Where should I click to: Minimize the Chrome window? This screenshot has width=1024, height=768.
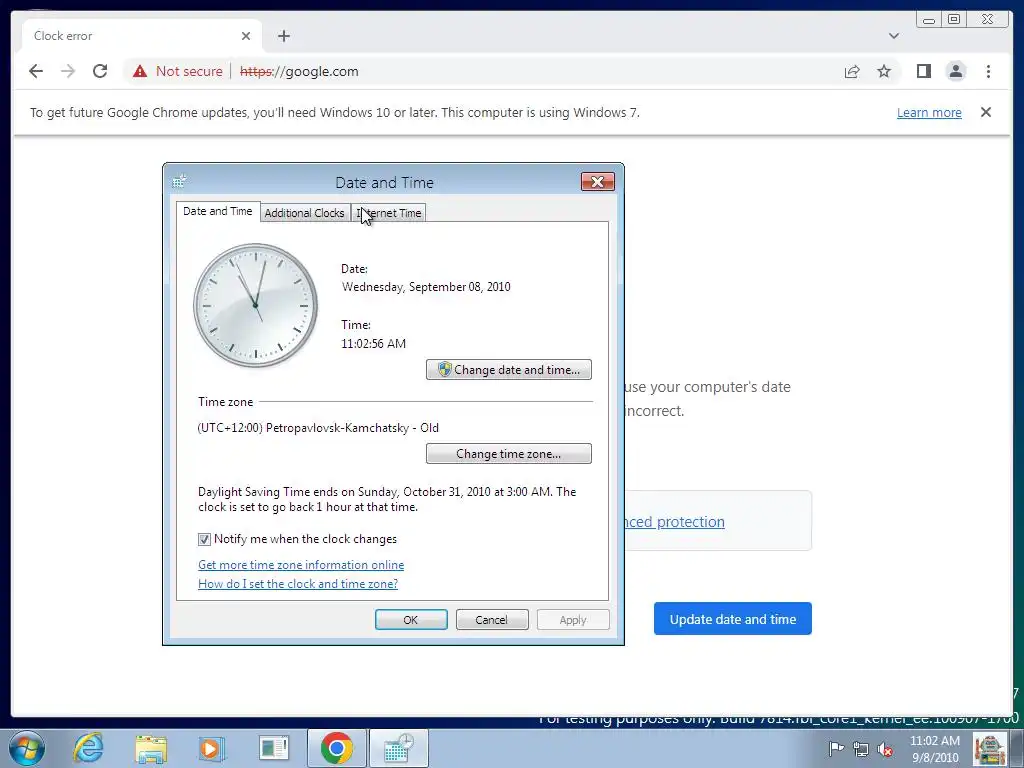[929, 20]
